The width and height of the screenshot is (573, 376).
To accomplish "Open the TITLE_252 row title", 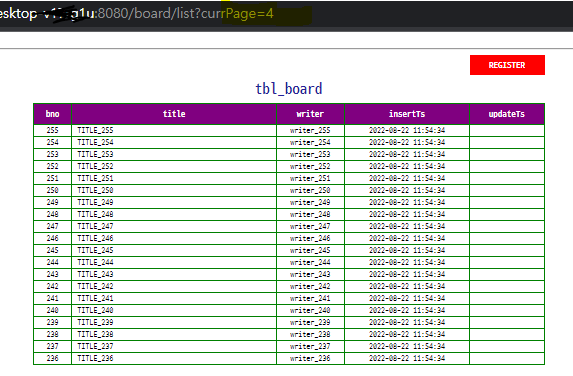I will 95,166.
